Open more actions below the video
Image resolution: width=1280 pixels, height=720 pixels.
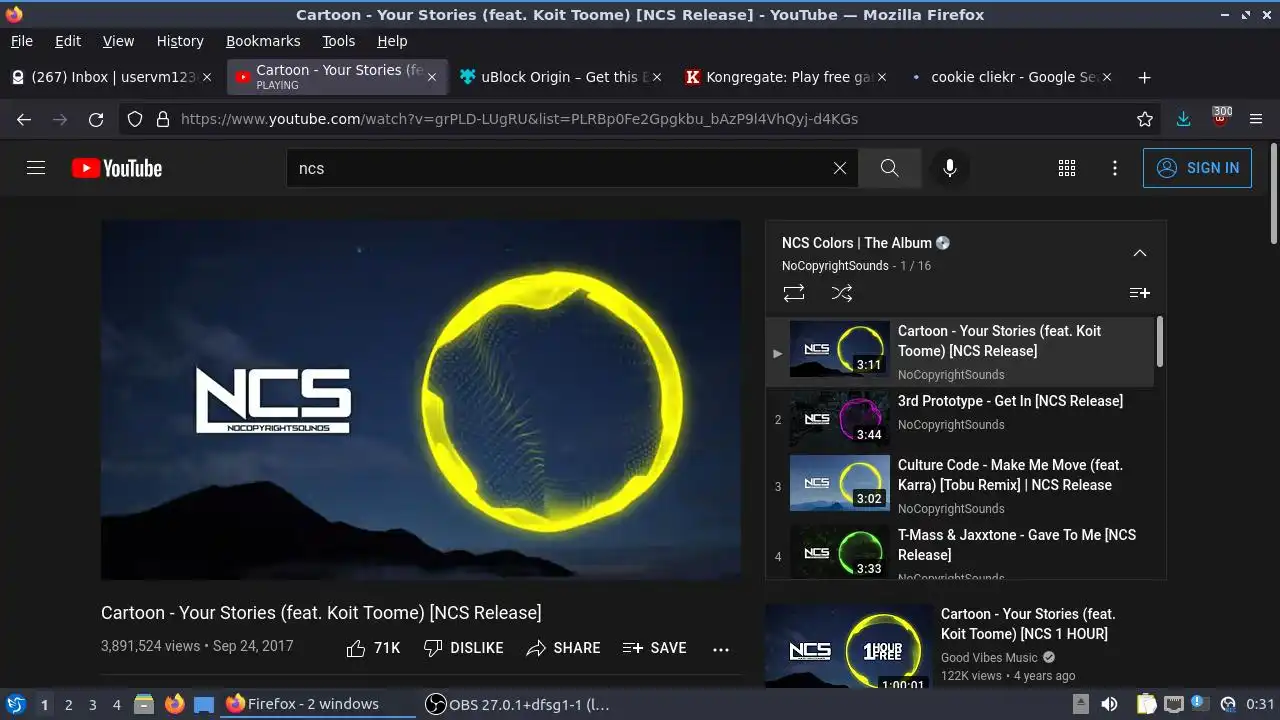[x=721, y=649]
